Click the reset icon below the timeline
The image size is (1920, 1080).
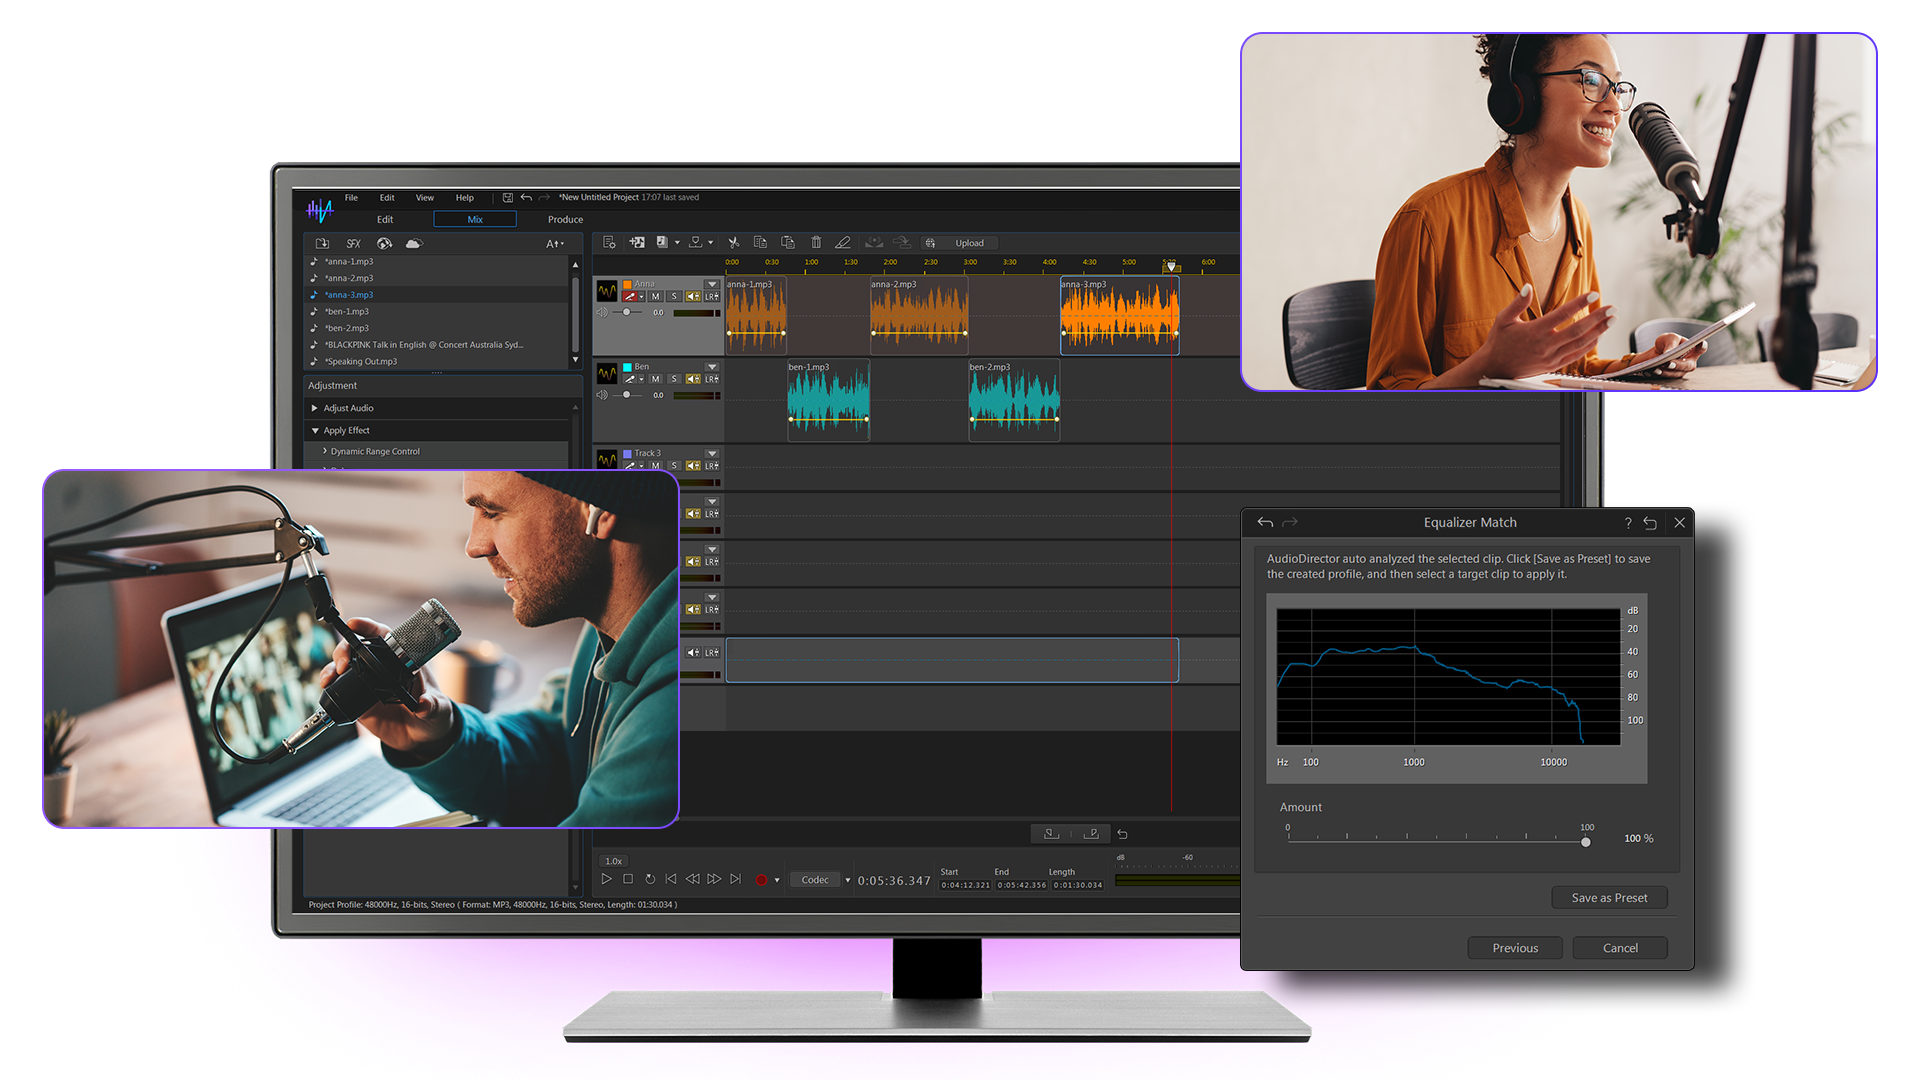tap(1122, 834)
